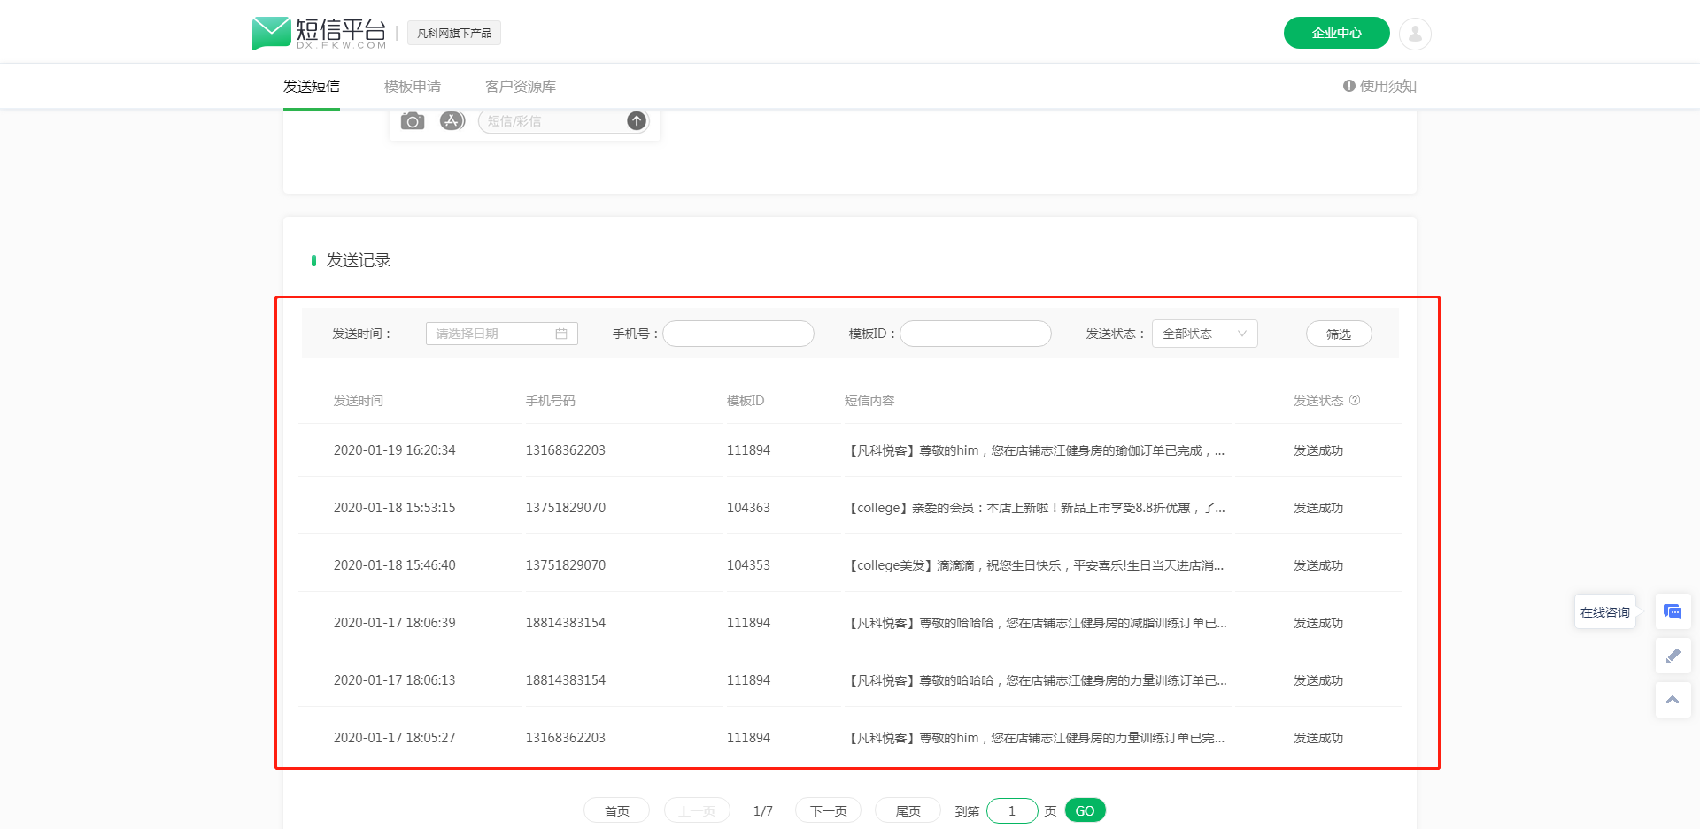Click message starting 【college】亲爱的会员
The height and width of the screenshot is (829, 1700).
click(x=1036, y=508)
